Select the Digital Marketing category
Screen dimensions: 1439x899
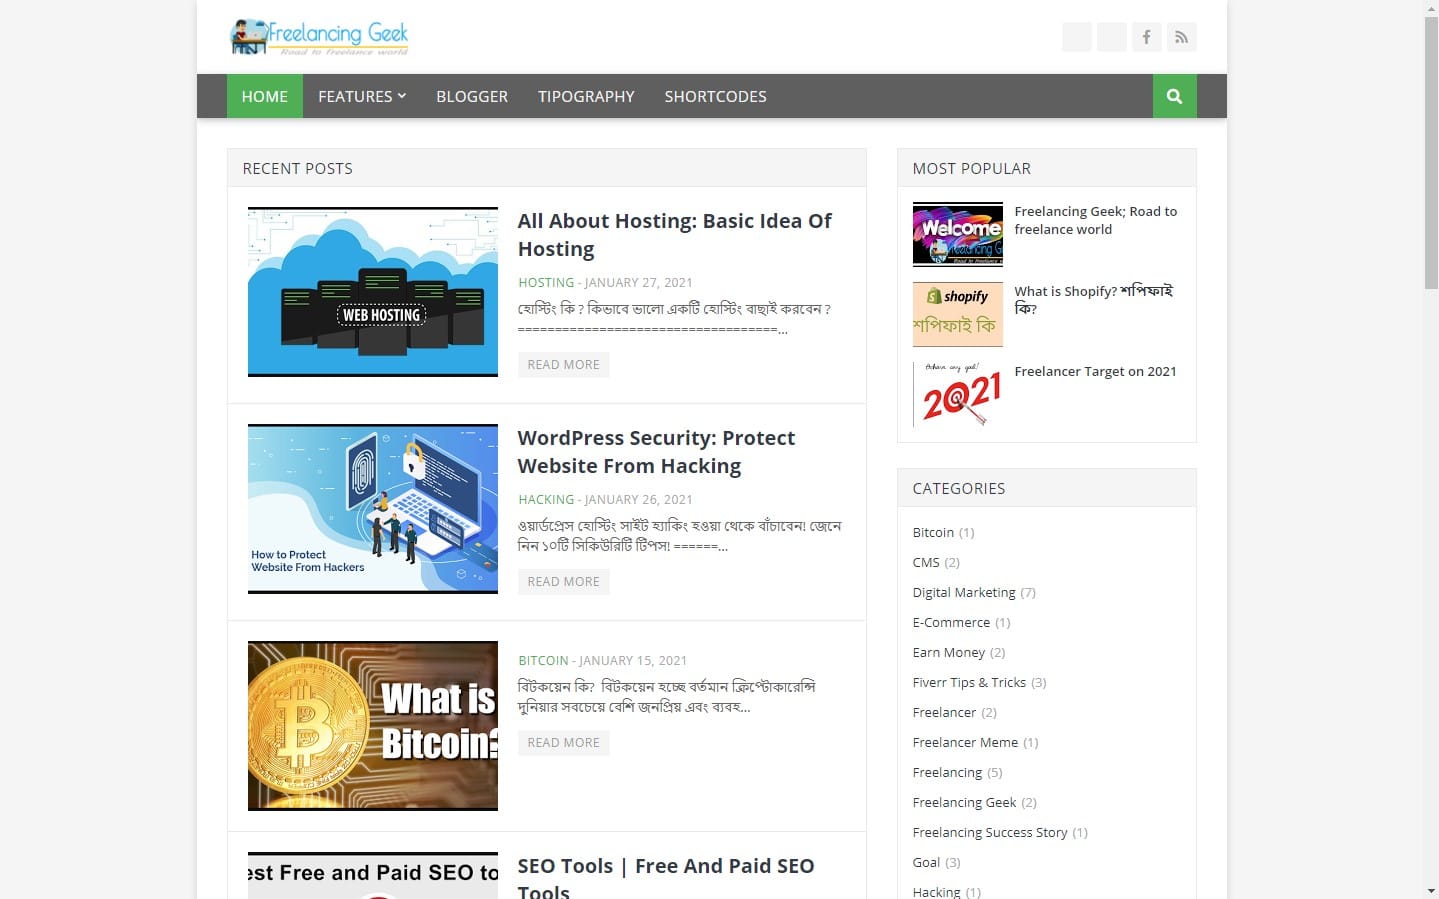point(964,592)
